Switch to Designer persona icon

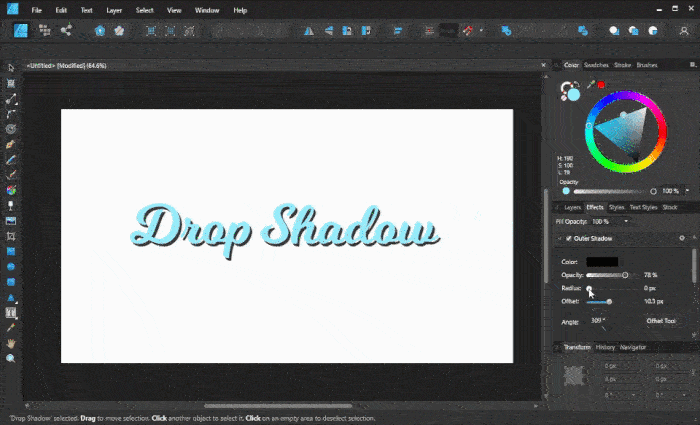click(x=21, y=30)
